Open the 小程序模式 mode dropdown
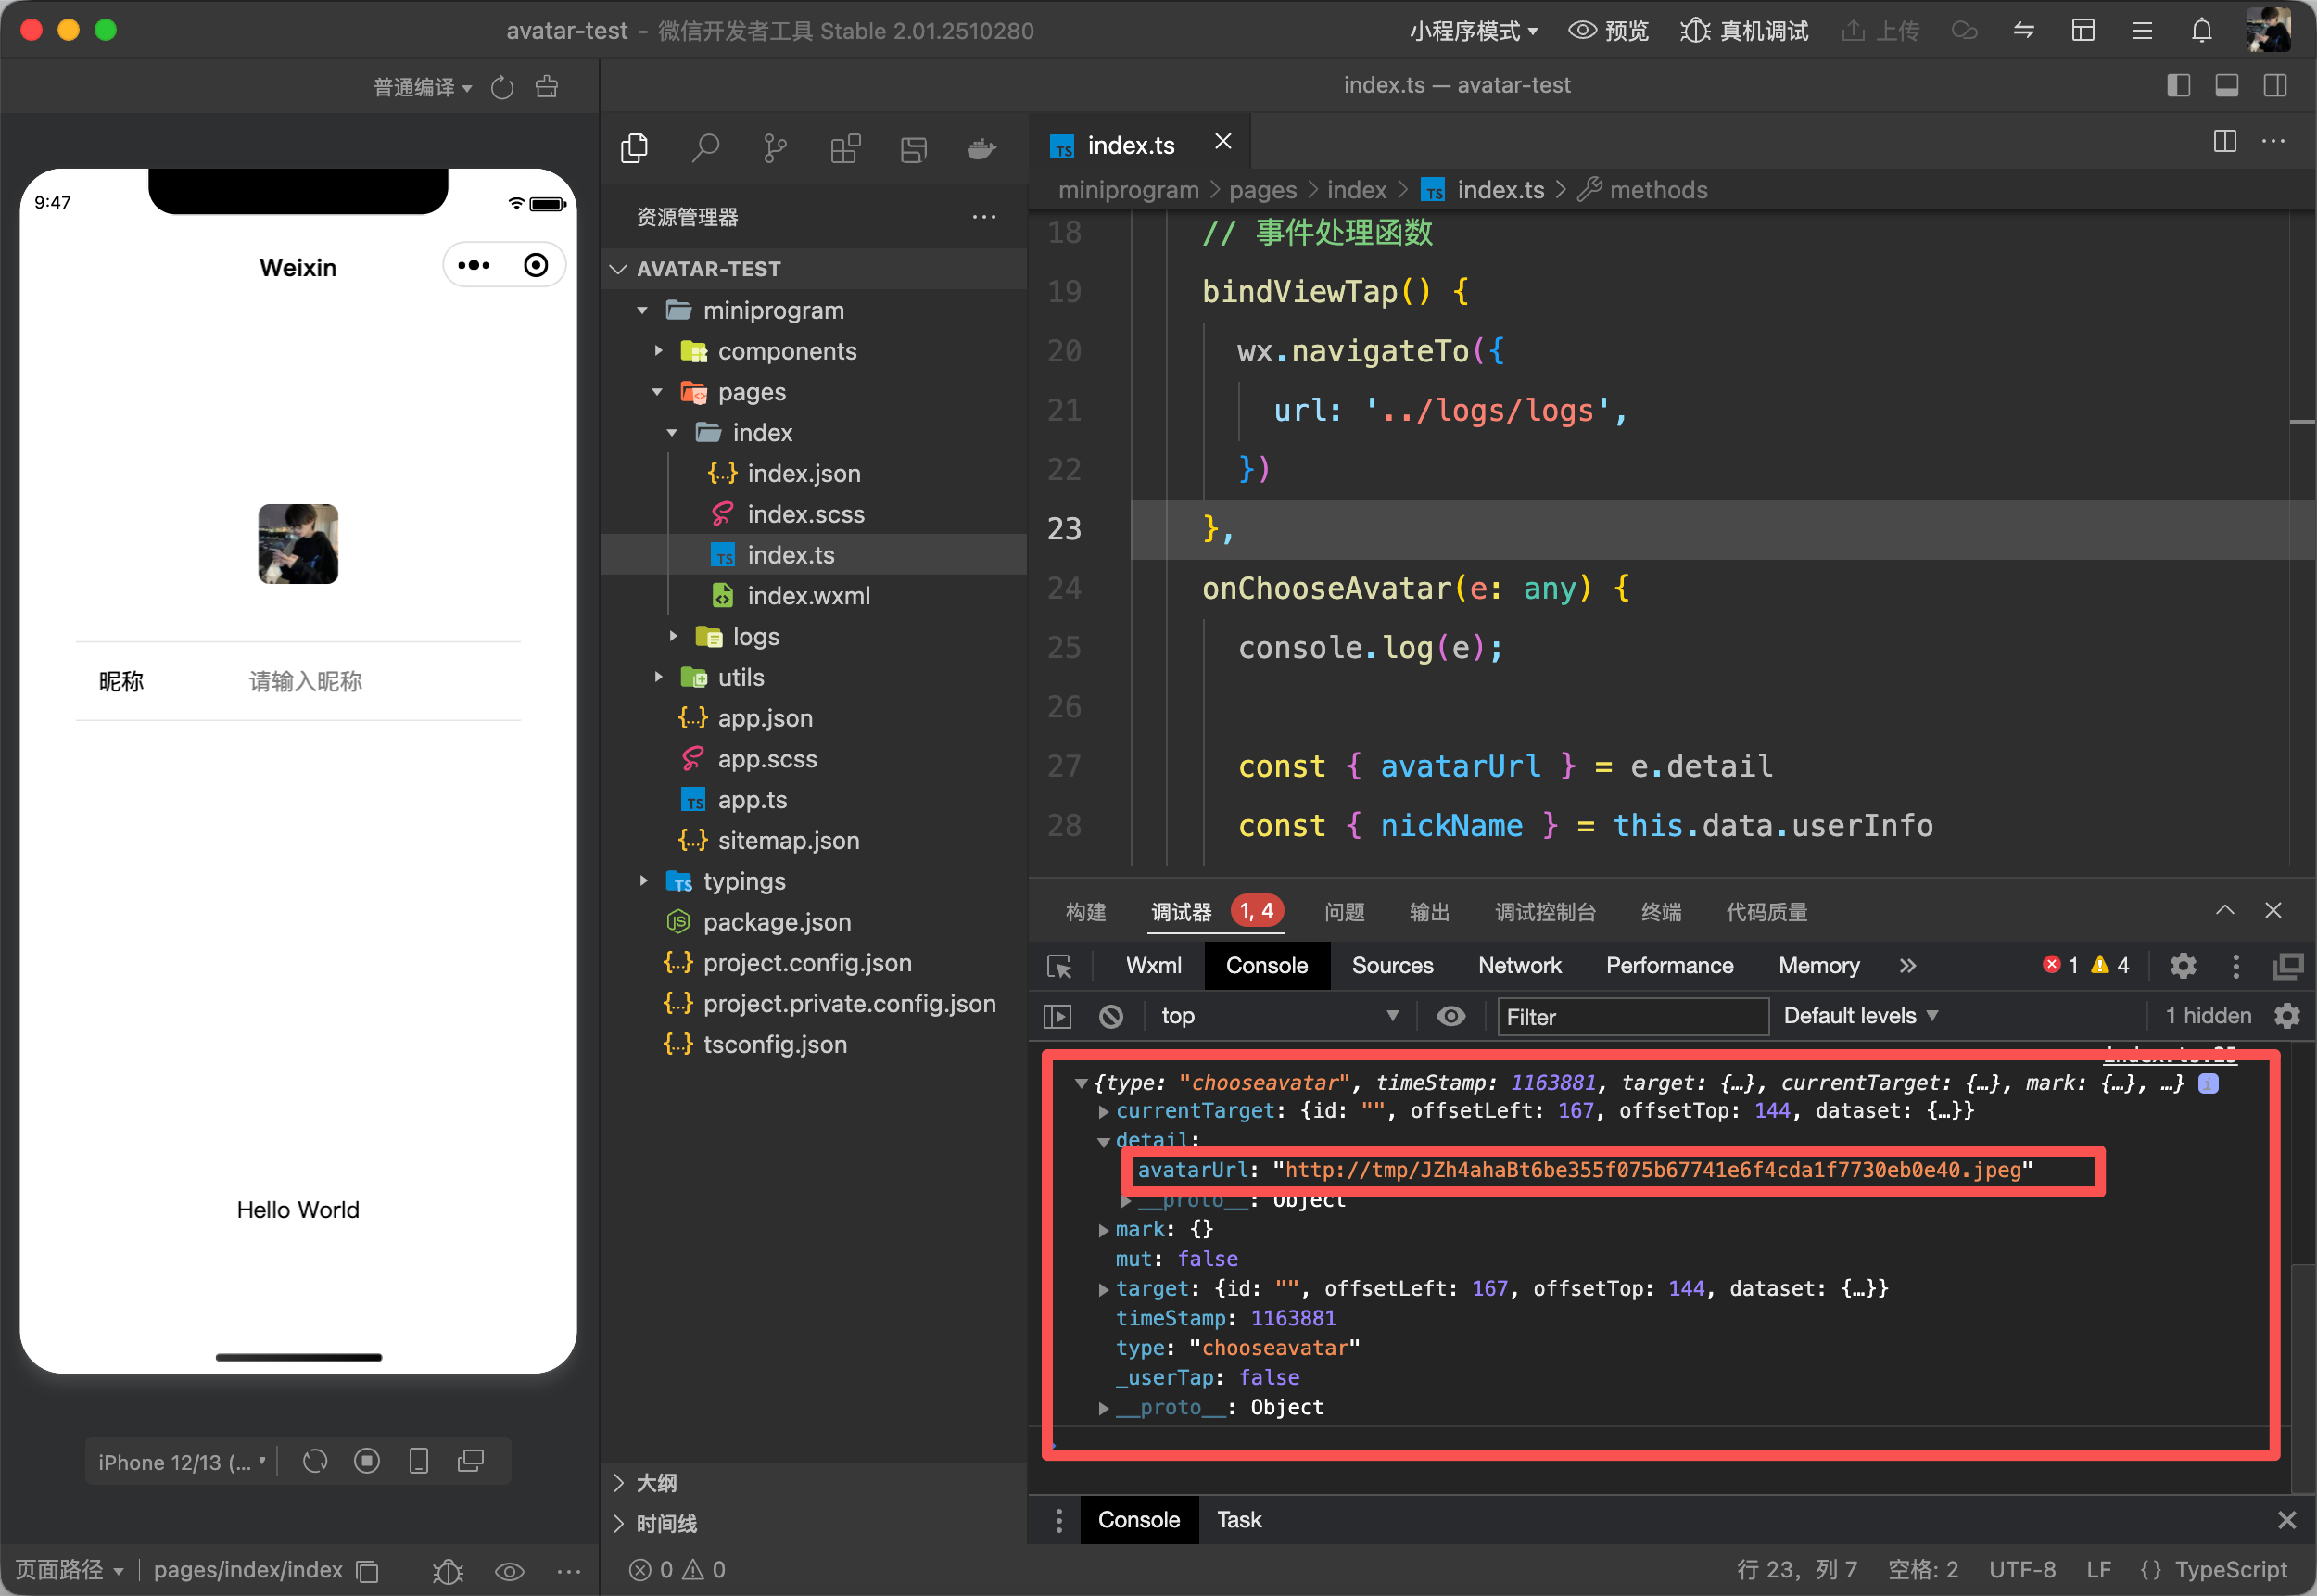 point(1472,31)
